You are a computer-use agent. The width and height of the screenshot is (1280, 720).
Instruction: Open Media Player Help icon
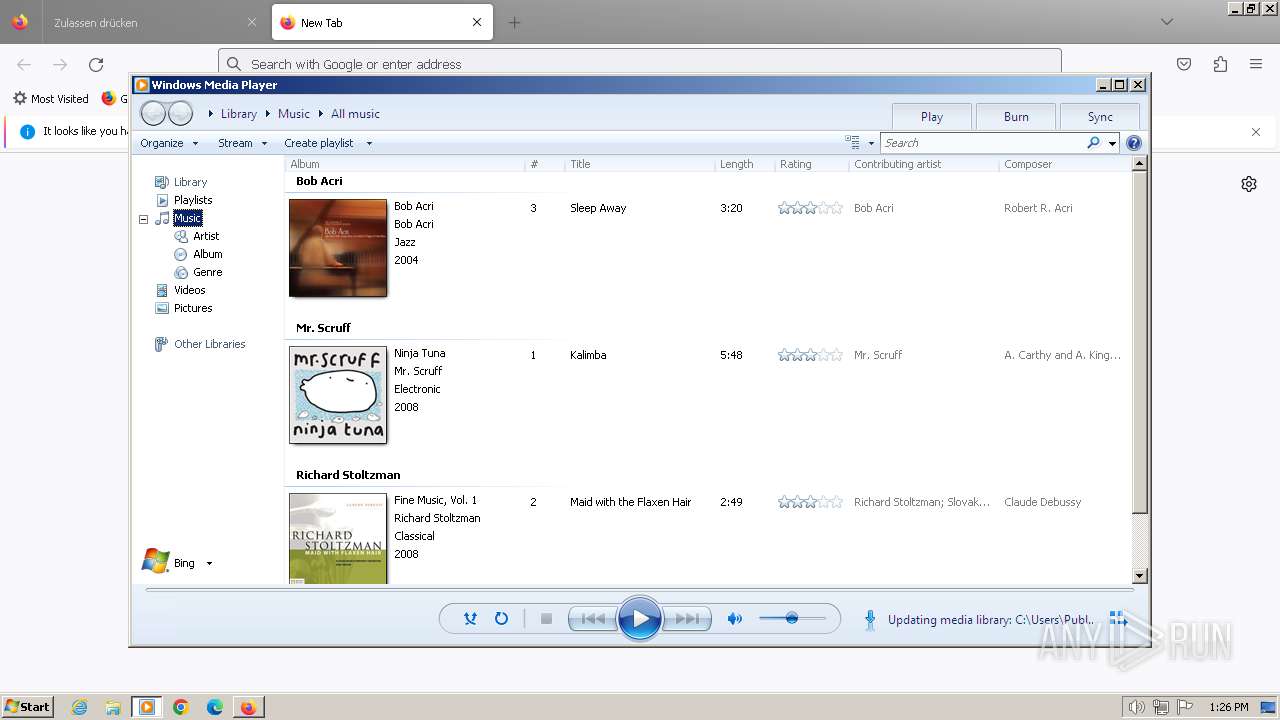tap(1134, 143)
